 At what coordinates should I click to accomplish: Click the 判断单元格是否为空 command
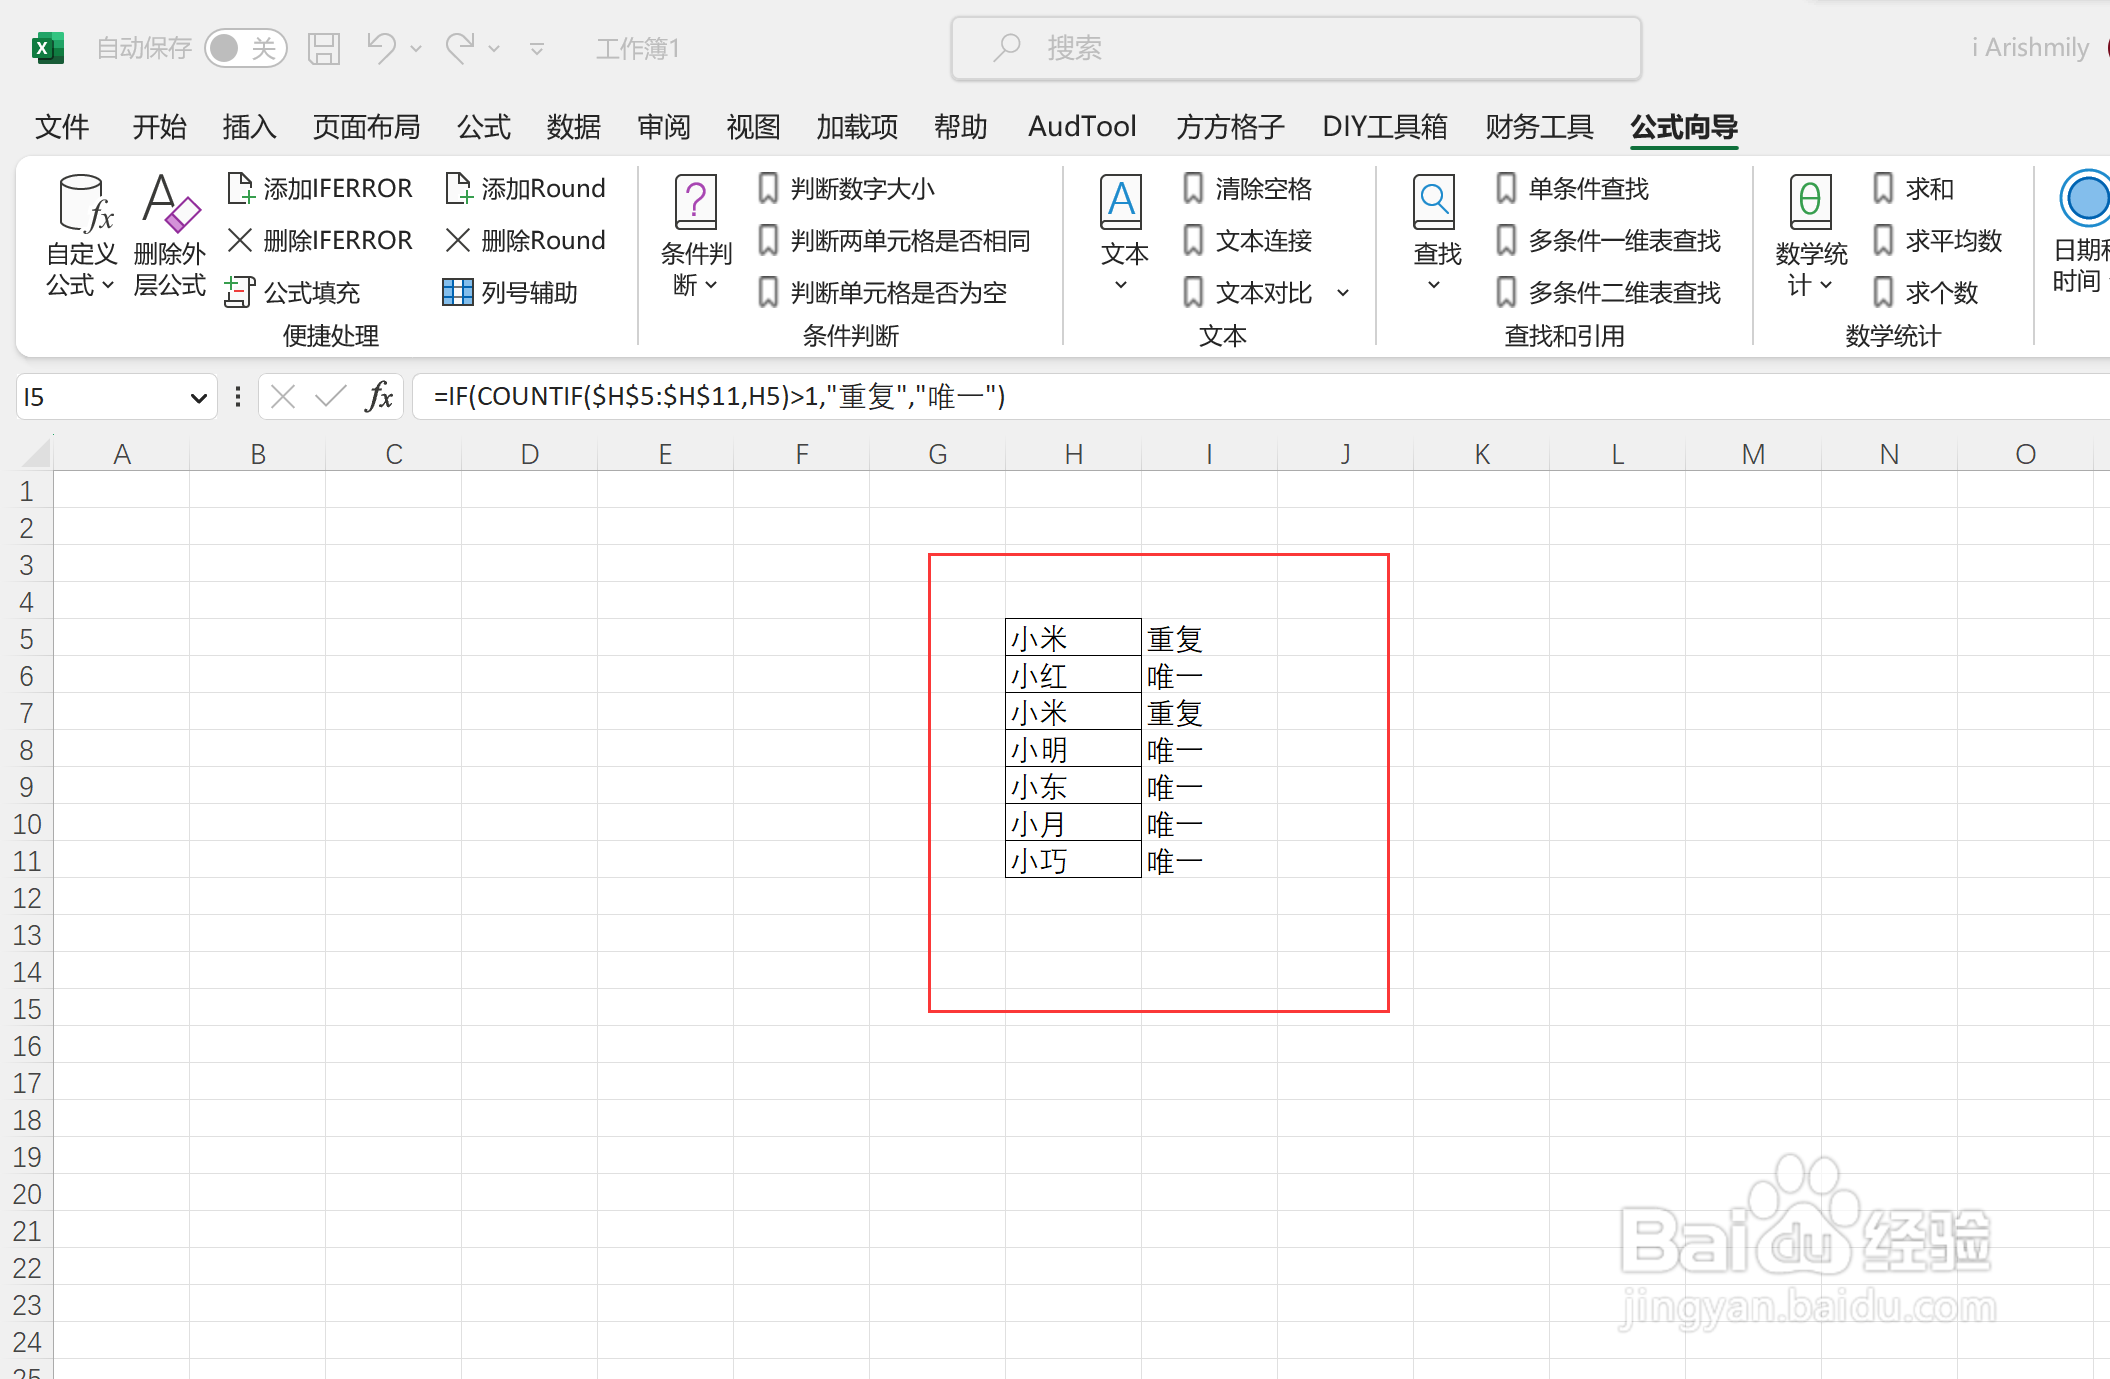[x=882, y=292]
